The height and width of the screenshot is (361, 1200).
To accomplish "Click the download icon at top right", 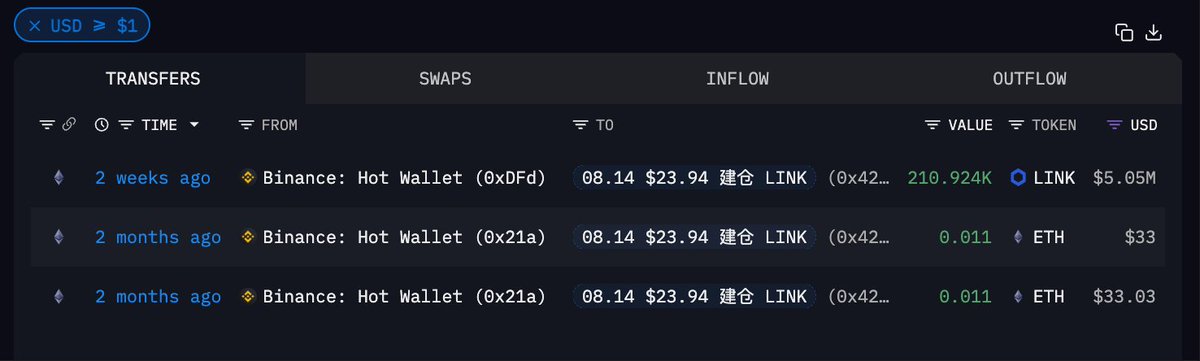I will (x=1153, y=32).
